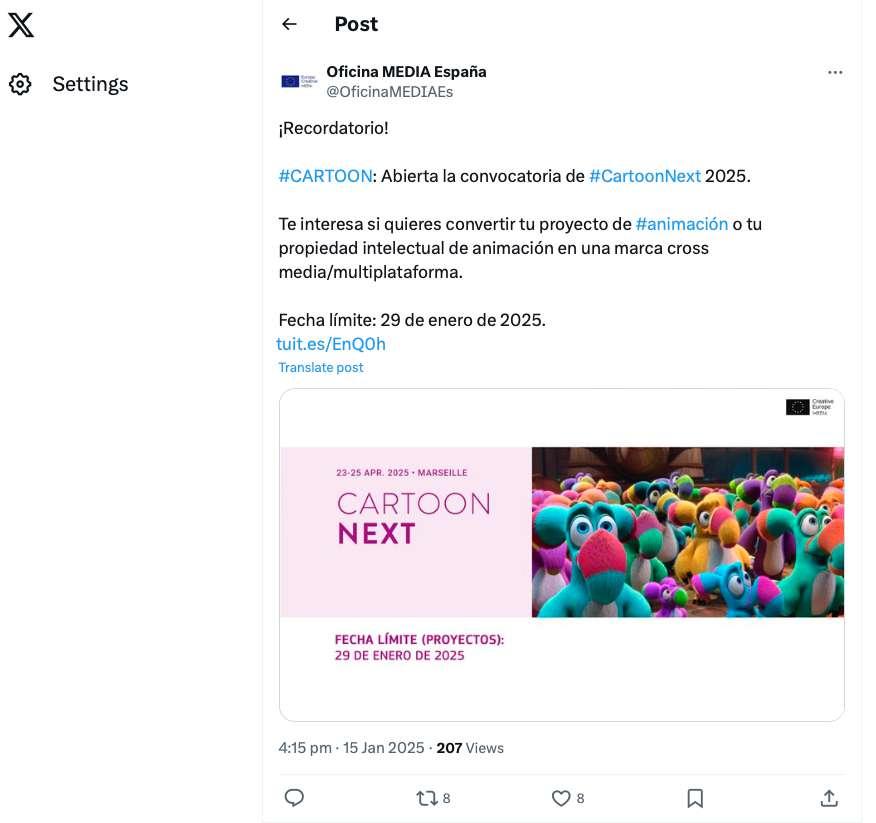This screenshot has height=823, width=876.
Task: Open Oficina MEDIA España profile avatar
Action: point(297,81)
